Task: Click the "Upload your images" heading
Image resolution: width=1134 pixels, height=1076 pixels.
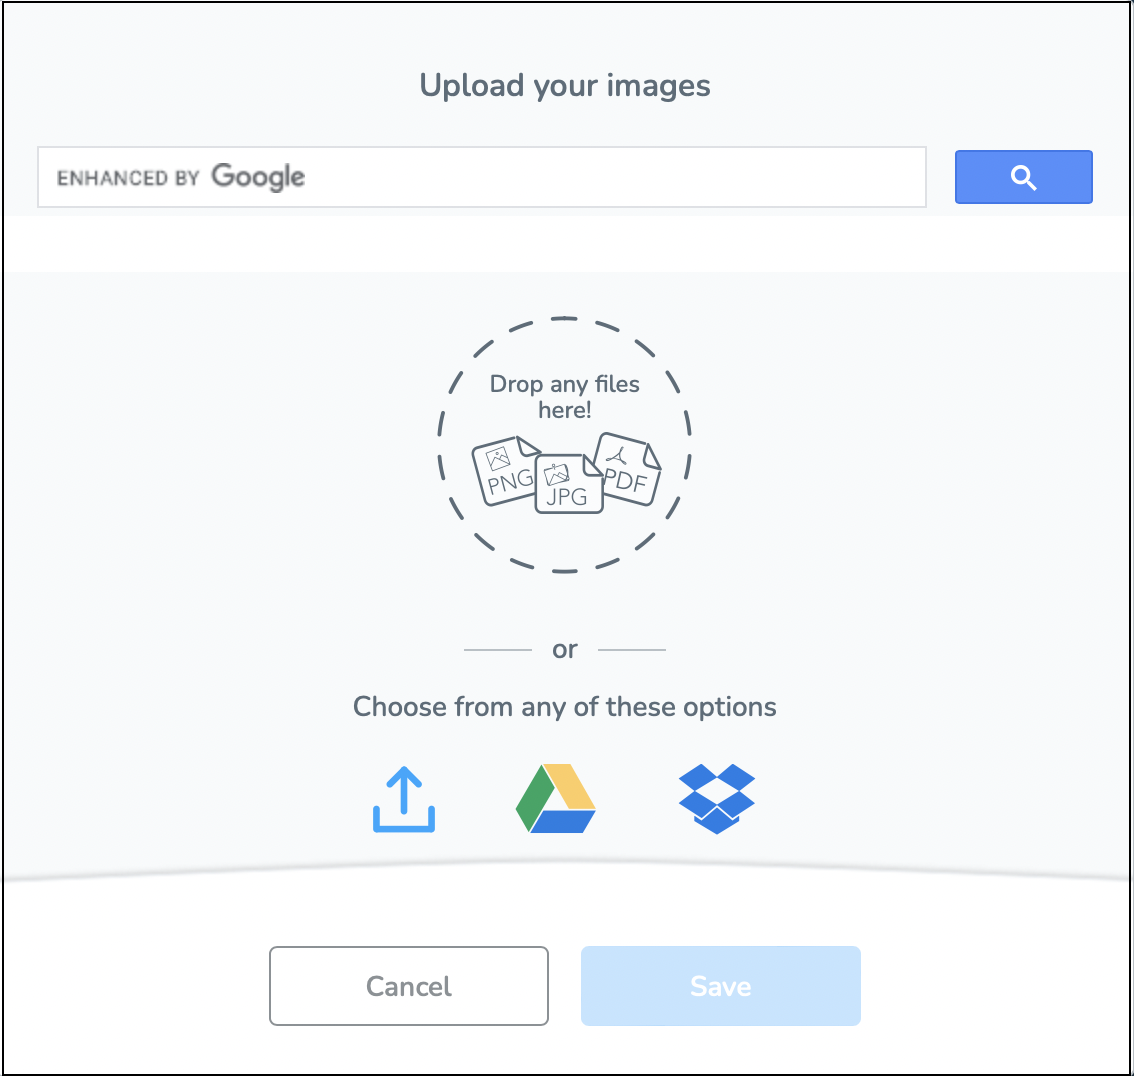Action: tap(565, 86)
